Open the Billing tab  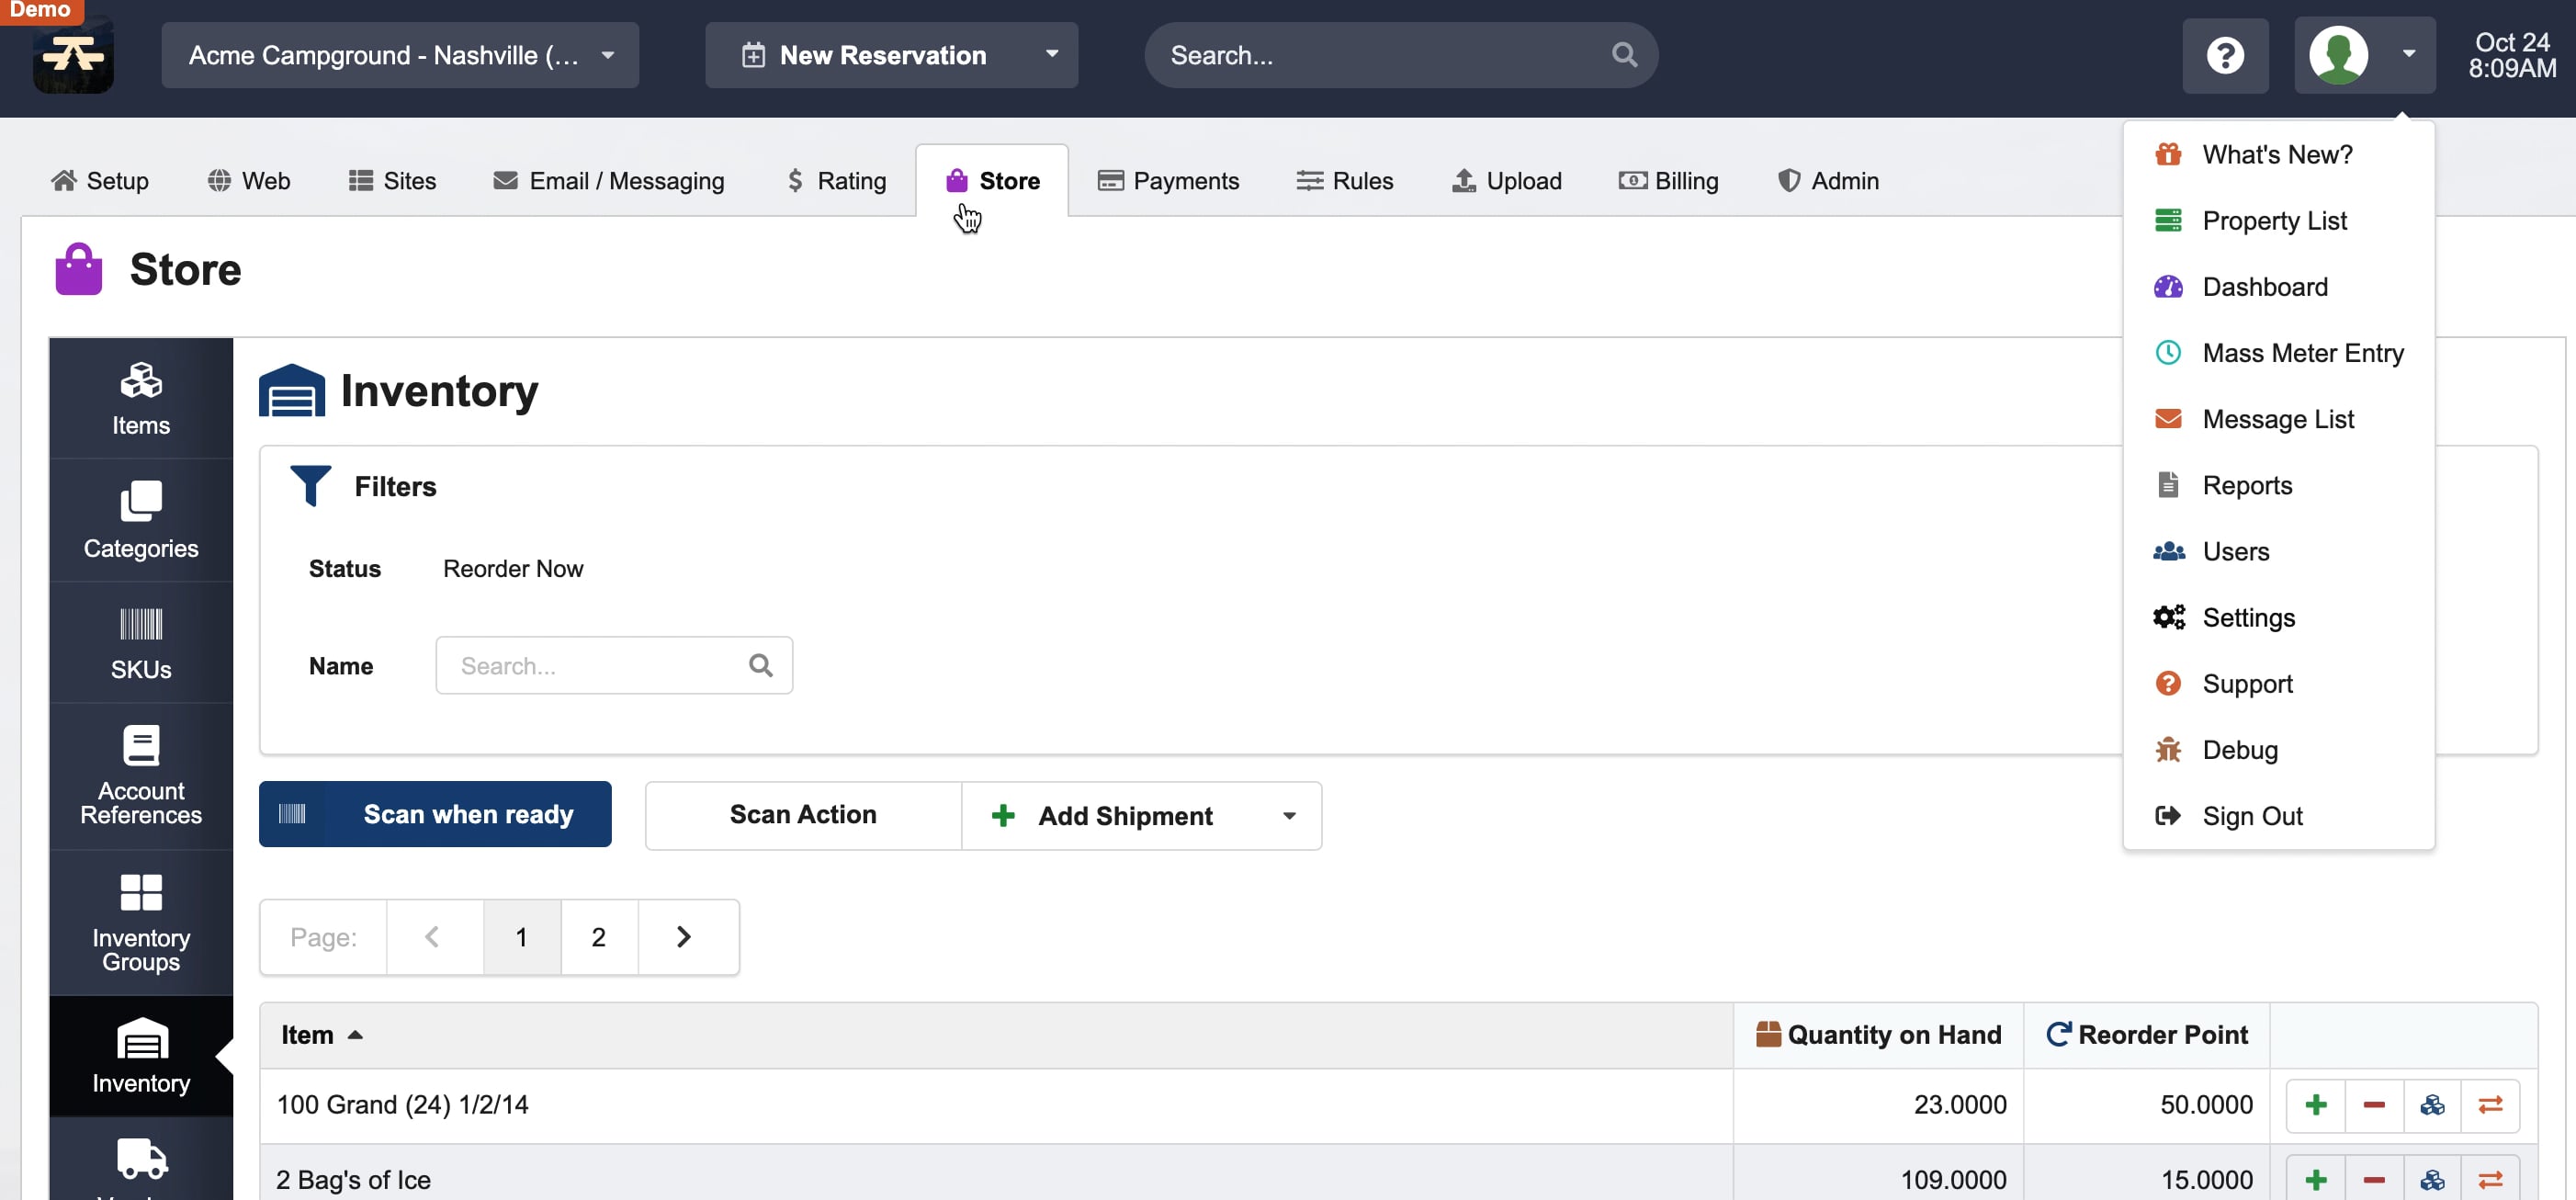point(1669,181)
